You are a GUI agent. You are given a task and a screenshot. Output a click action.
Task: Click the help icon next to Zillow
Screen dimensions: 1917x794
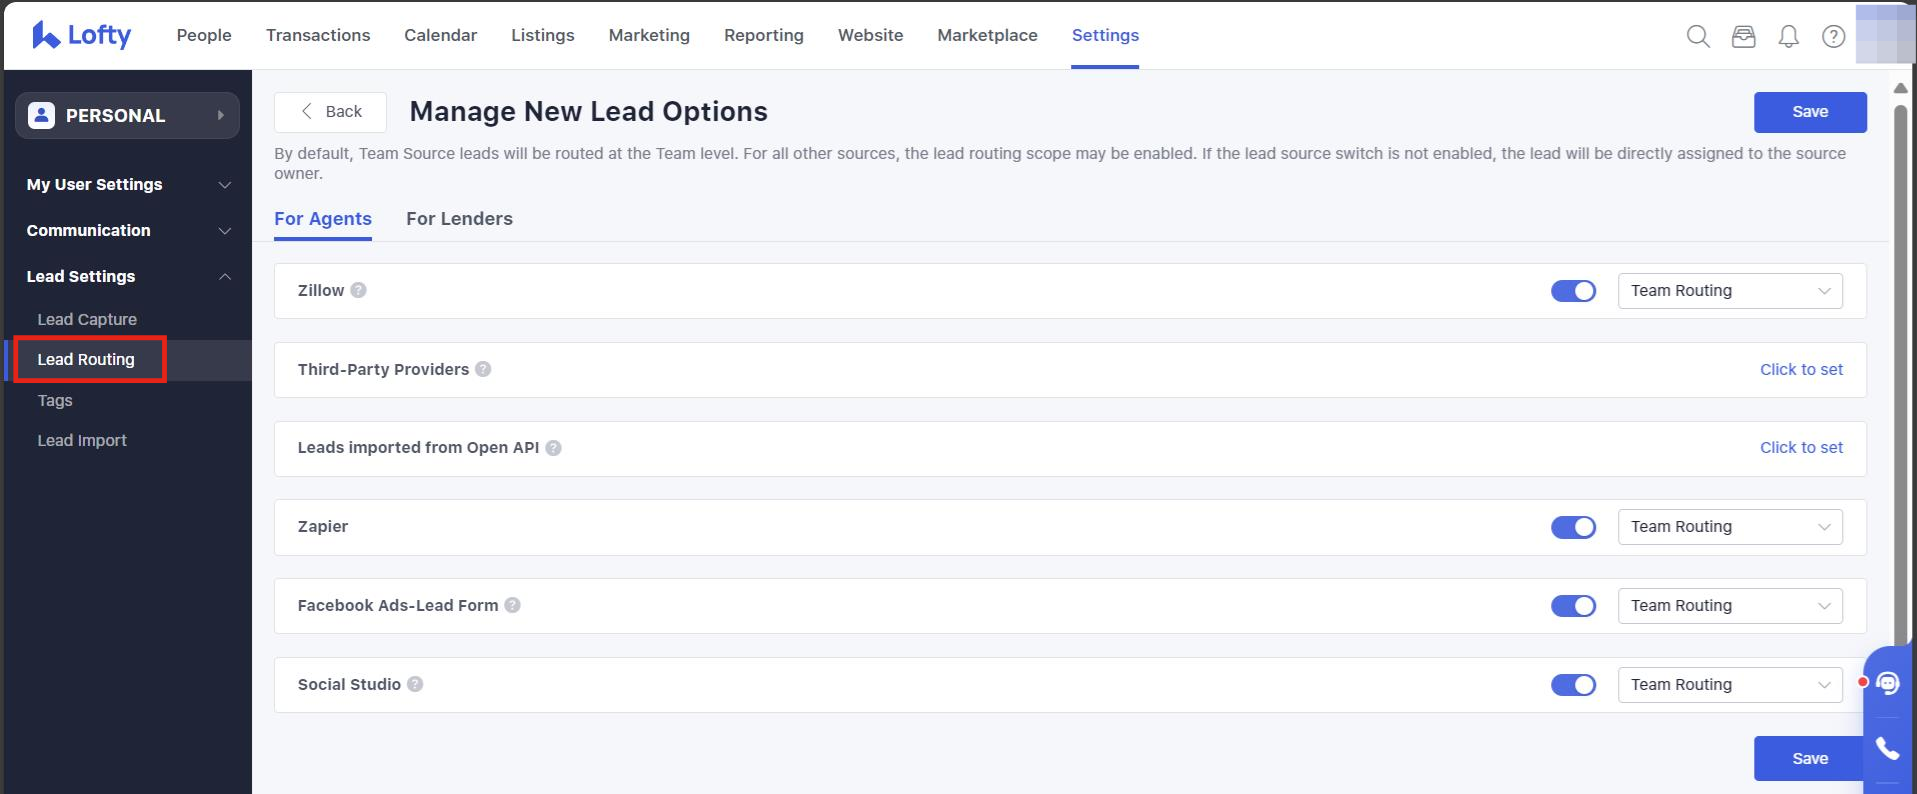(x=358, y=290)
